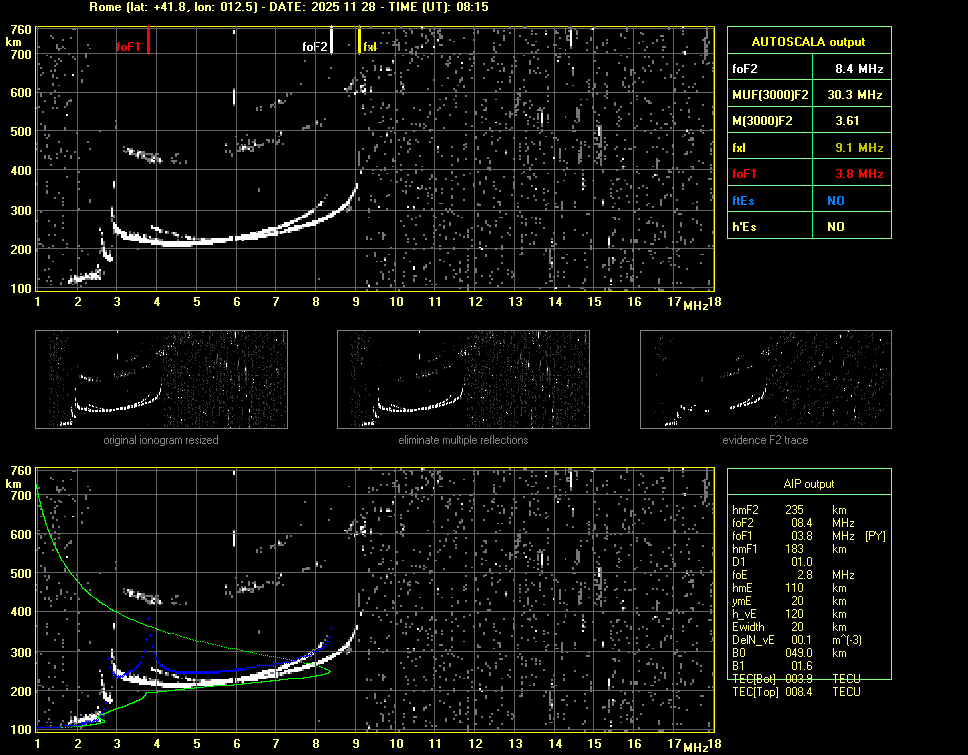Click the foF2 8.4 MHz value cell
The height and width of the screenshot is (755, 968).
(859, 68)
